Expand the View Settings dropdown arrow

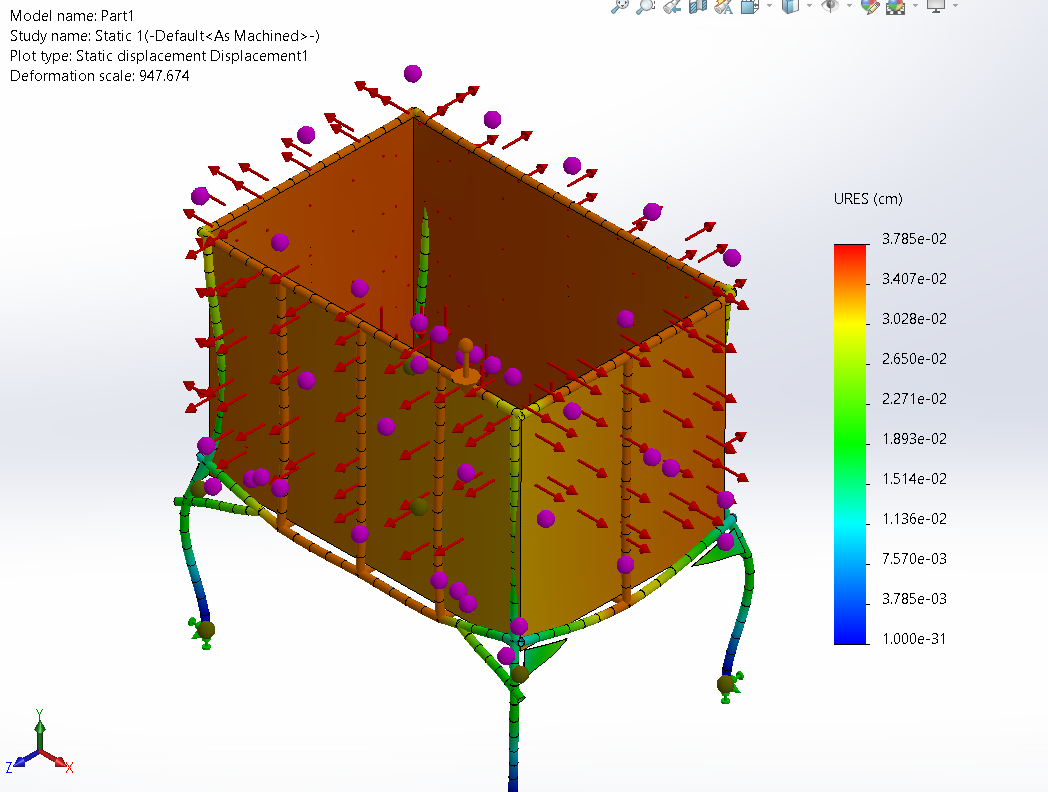tap(955, 5)
